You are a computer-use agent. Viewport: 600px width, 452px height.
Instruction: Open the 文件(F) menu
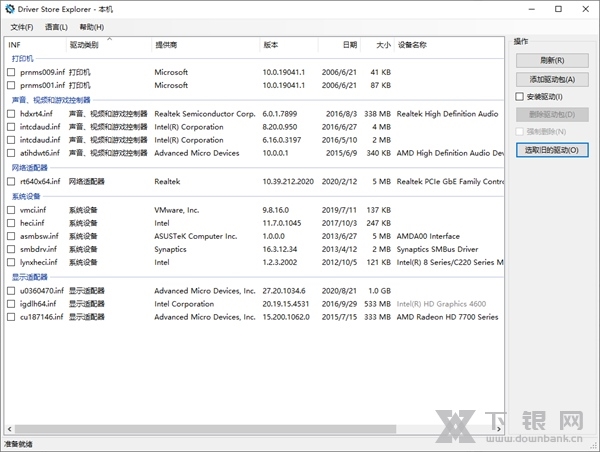21,27
